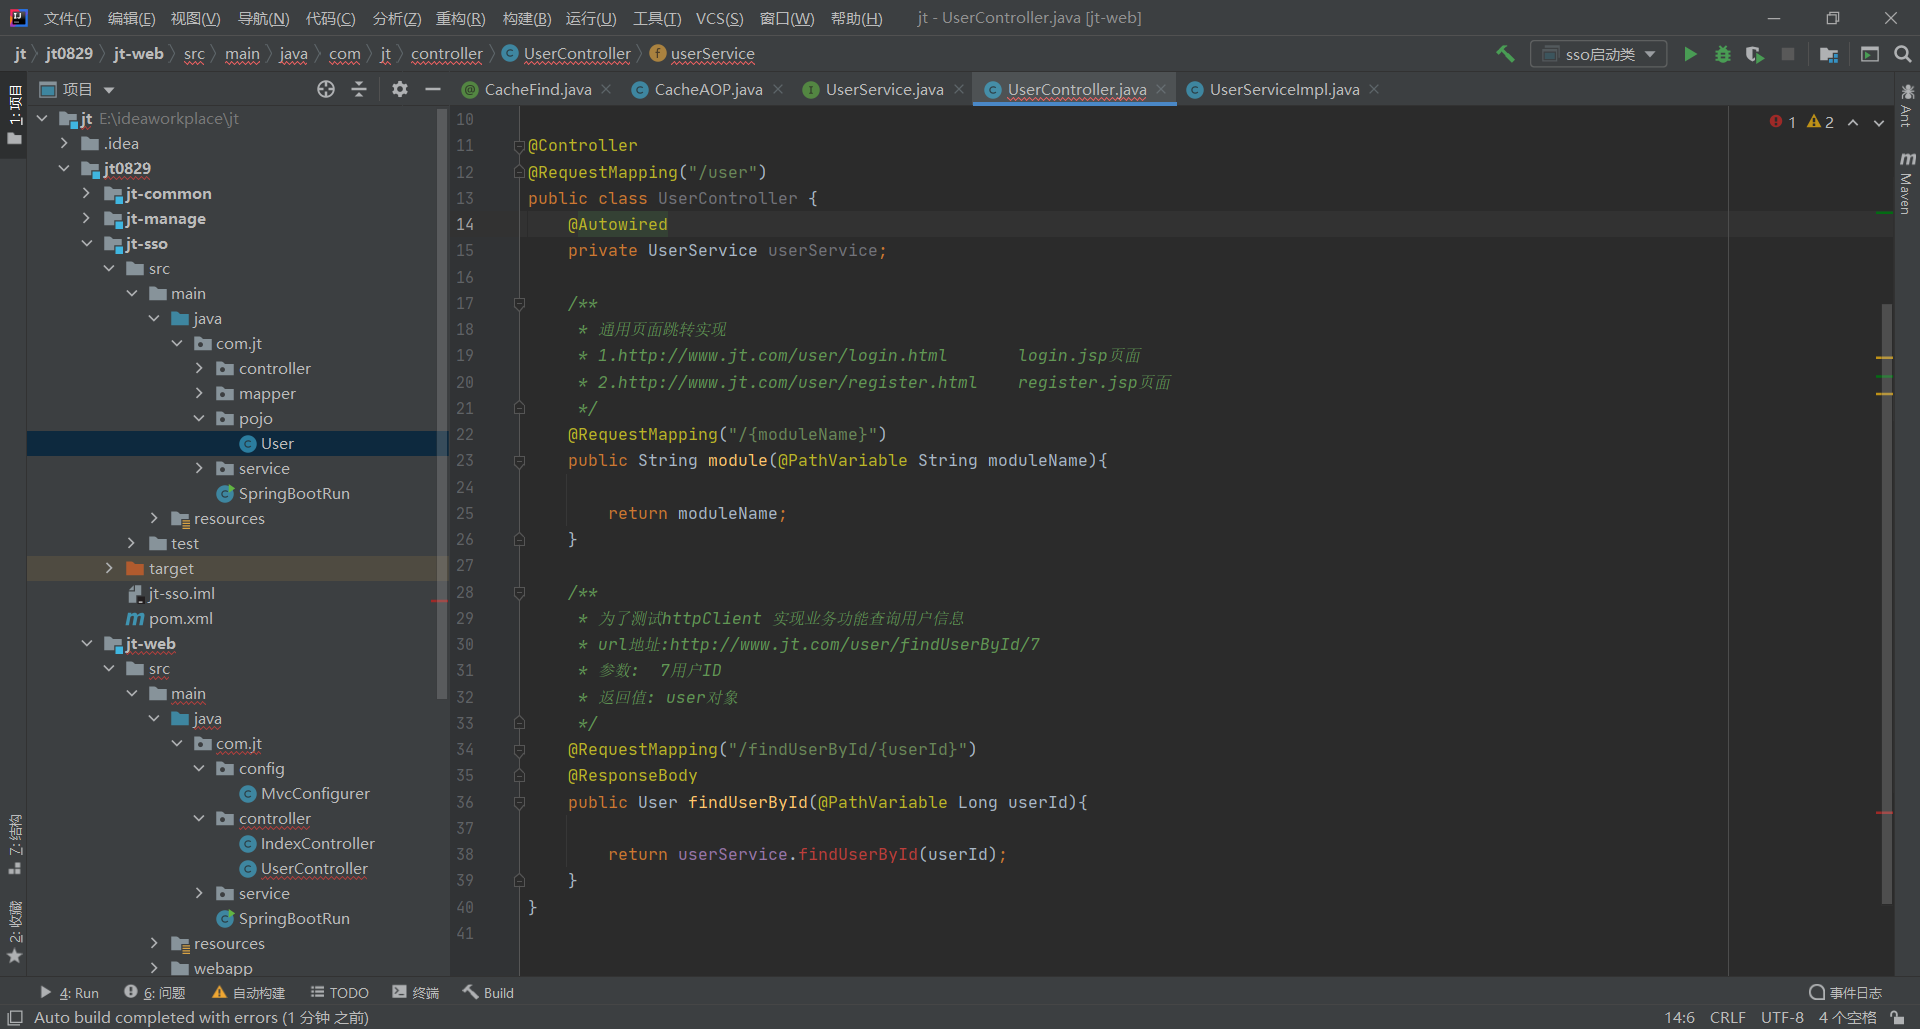Open the 4: Run tool window
The height and width of the screenshot is (1029, 1920).
(x=69, y=992)
